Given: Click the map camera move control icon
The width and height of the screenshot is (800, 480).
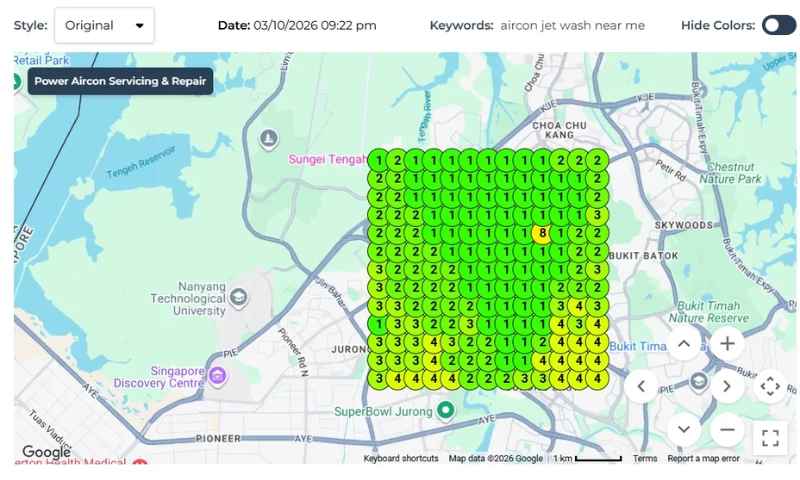Looking at the screenshot, I should click(x=770, y=387).
